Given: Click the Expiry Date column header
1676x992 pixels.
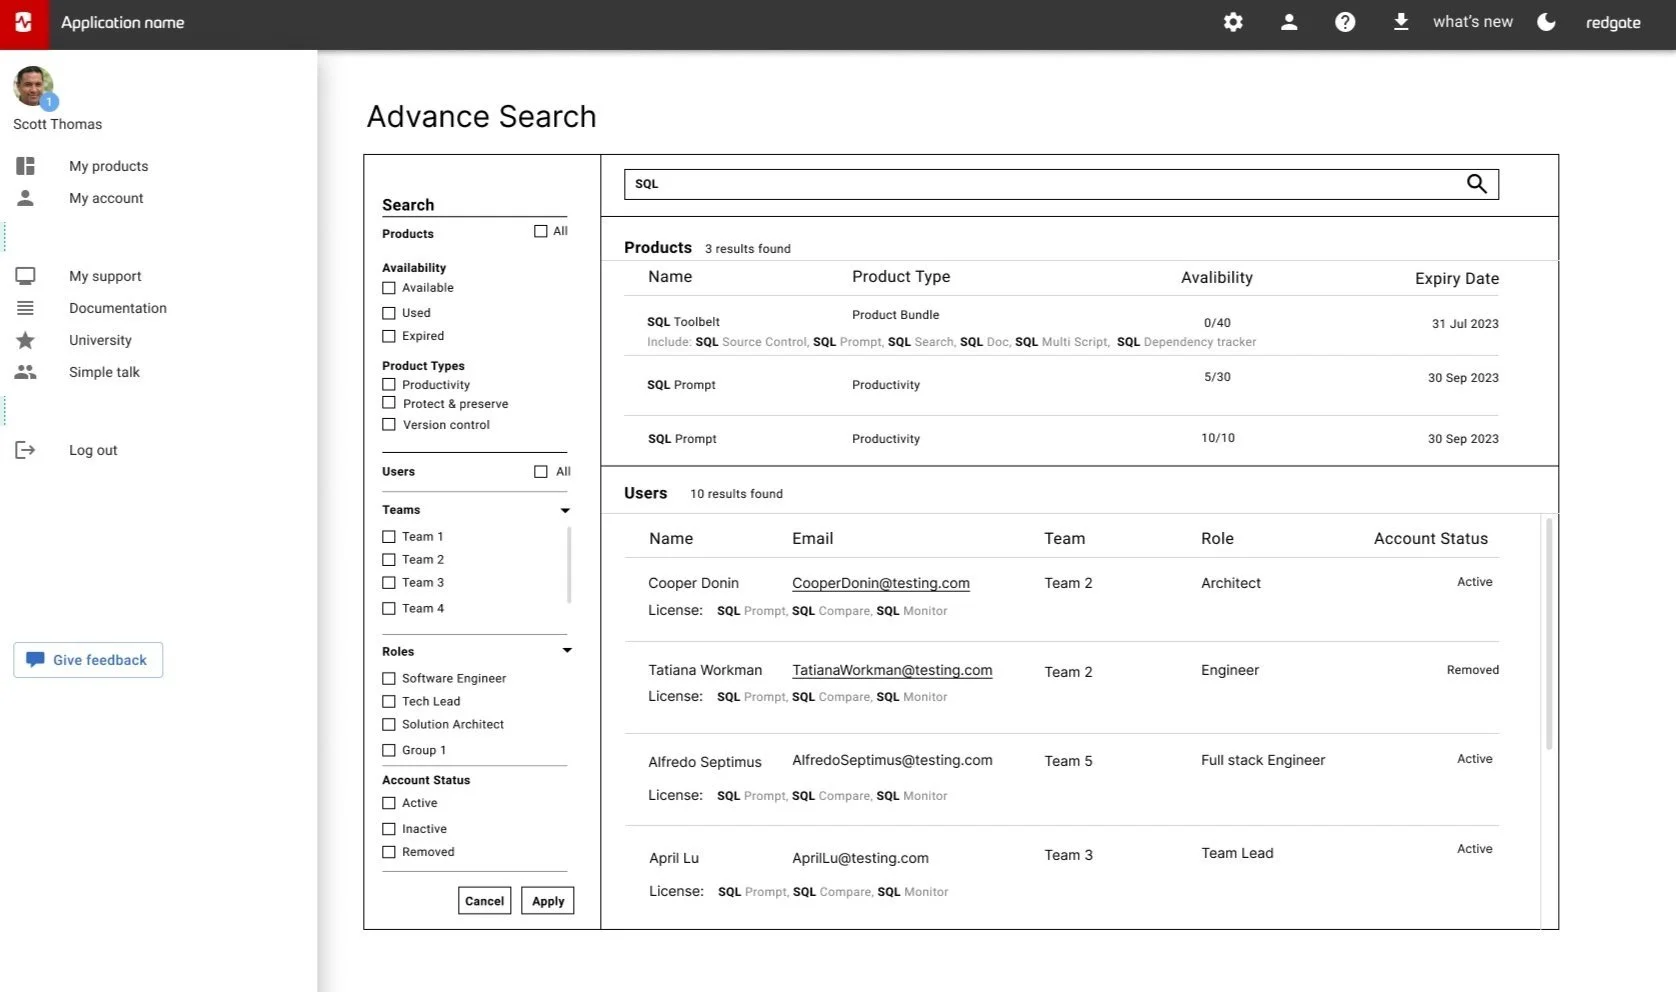Looking at the screenshot, I should pos(1456,279).
